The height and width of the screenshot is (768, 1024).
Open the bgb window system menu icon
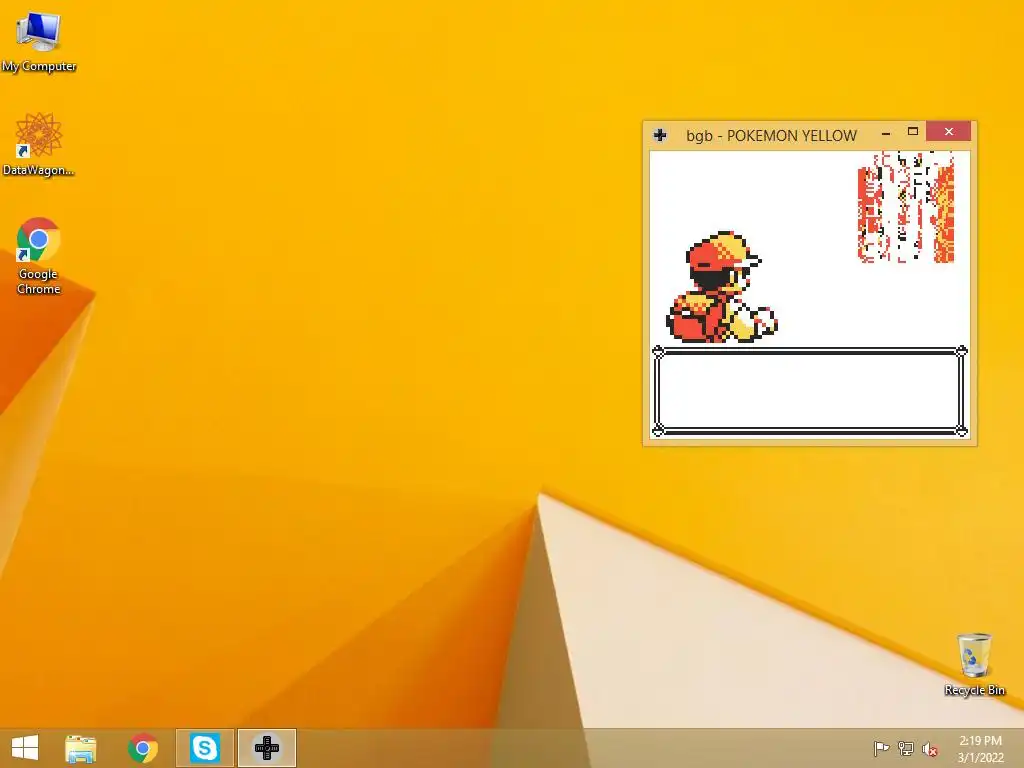[660, 135]
